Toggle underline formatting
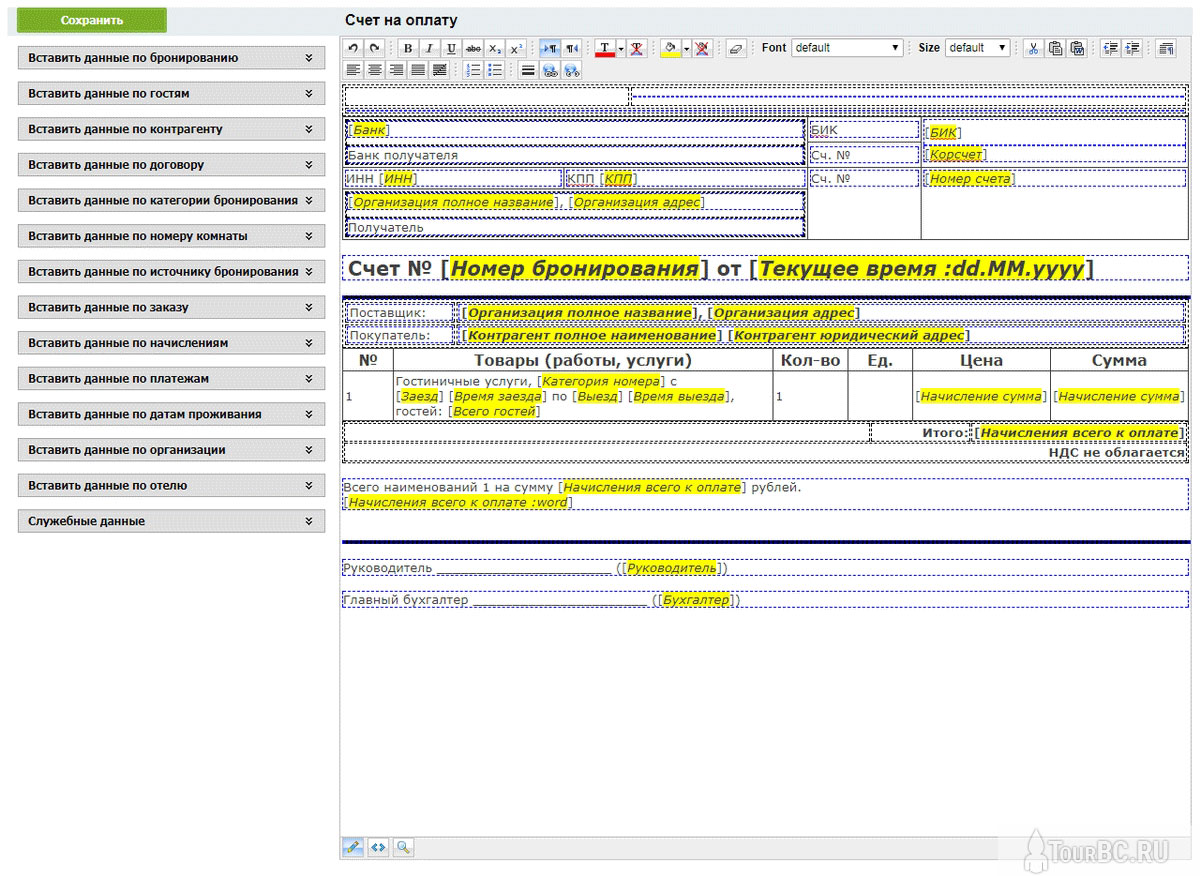The height and width of the screenshot is (876, 1200). click(451, 48)
